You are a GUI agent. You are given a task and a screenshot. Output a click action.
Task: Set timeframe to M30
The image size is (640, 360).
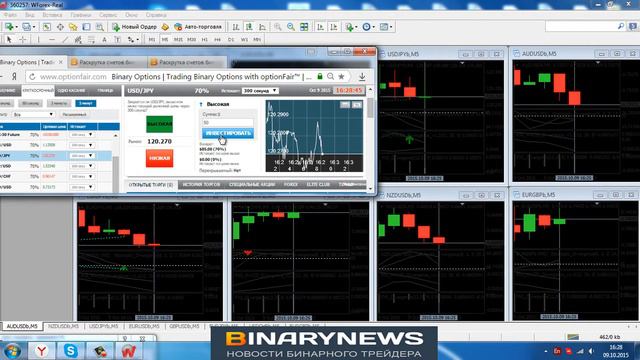coord(191,40)
